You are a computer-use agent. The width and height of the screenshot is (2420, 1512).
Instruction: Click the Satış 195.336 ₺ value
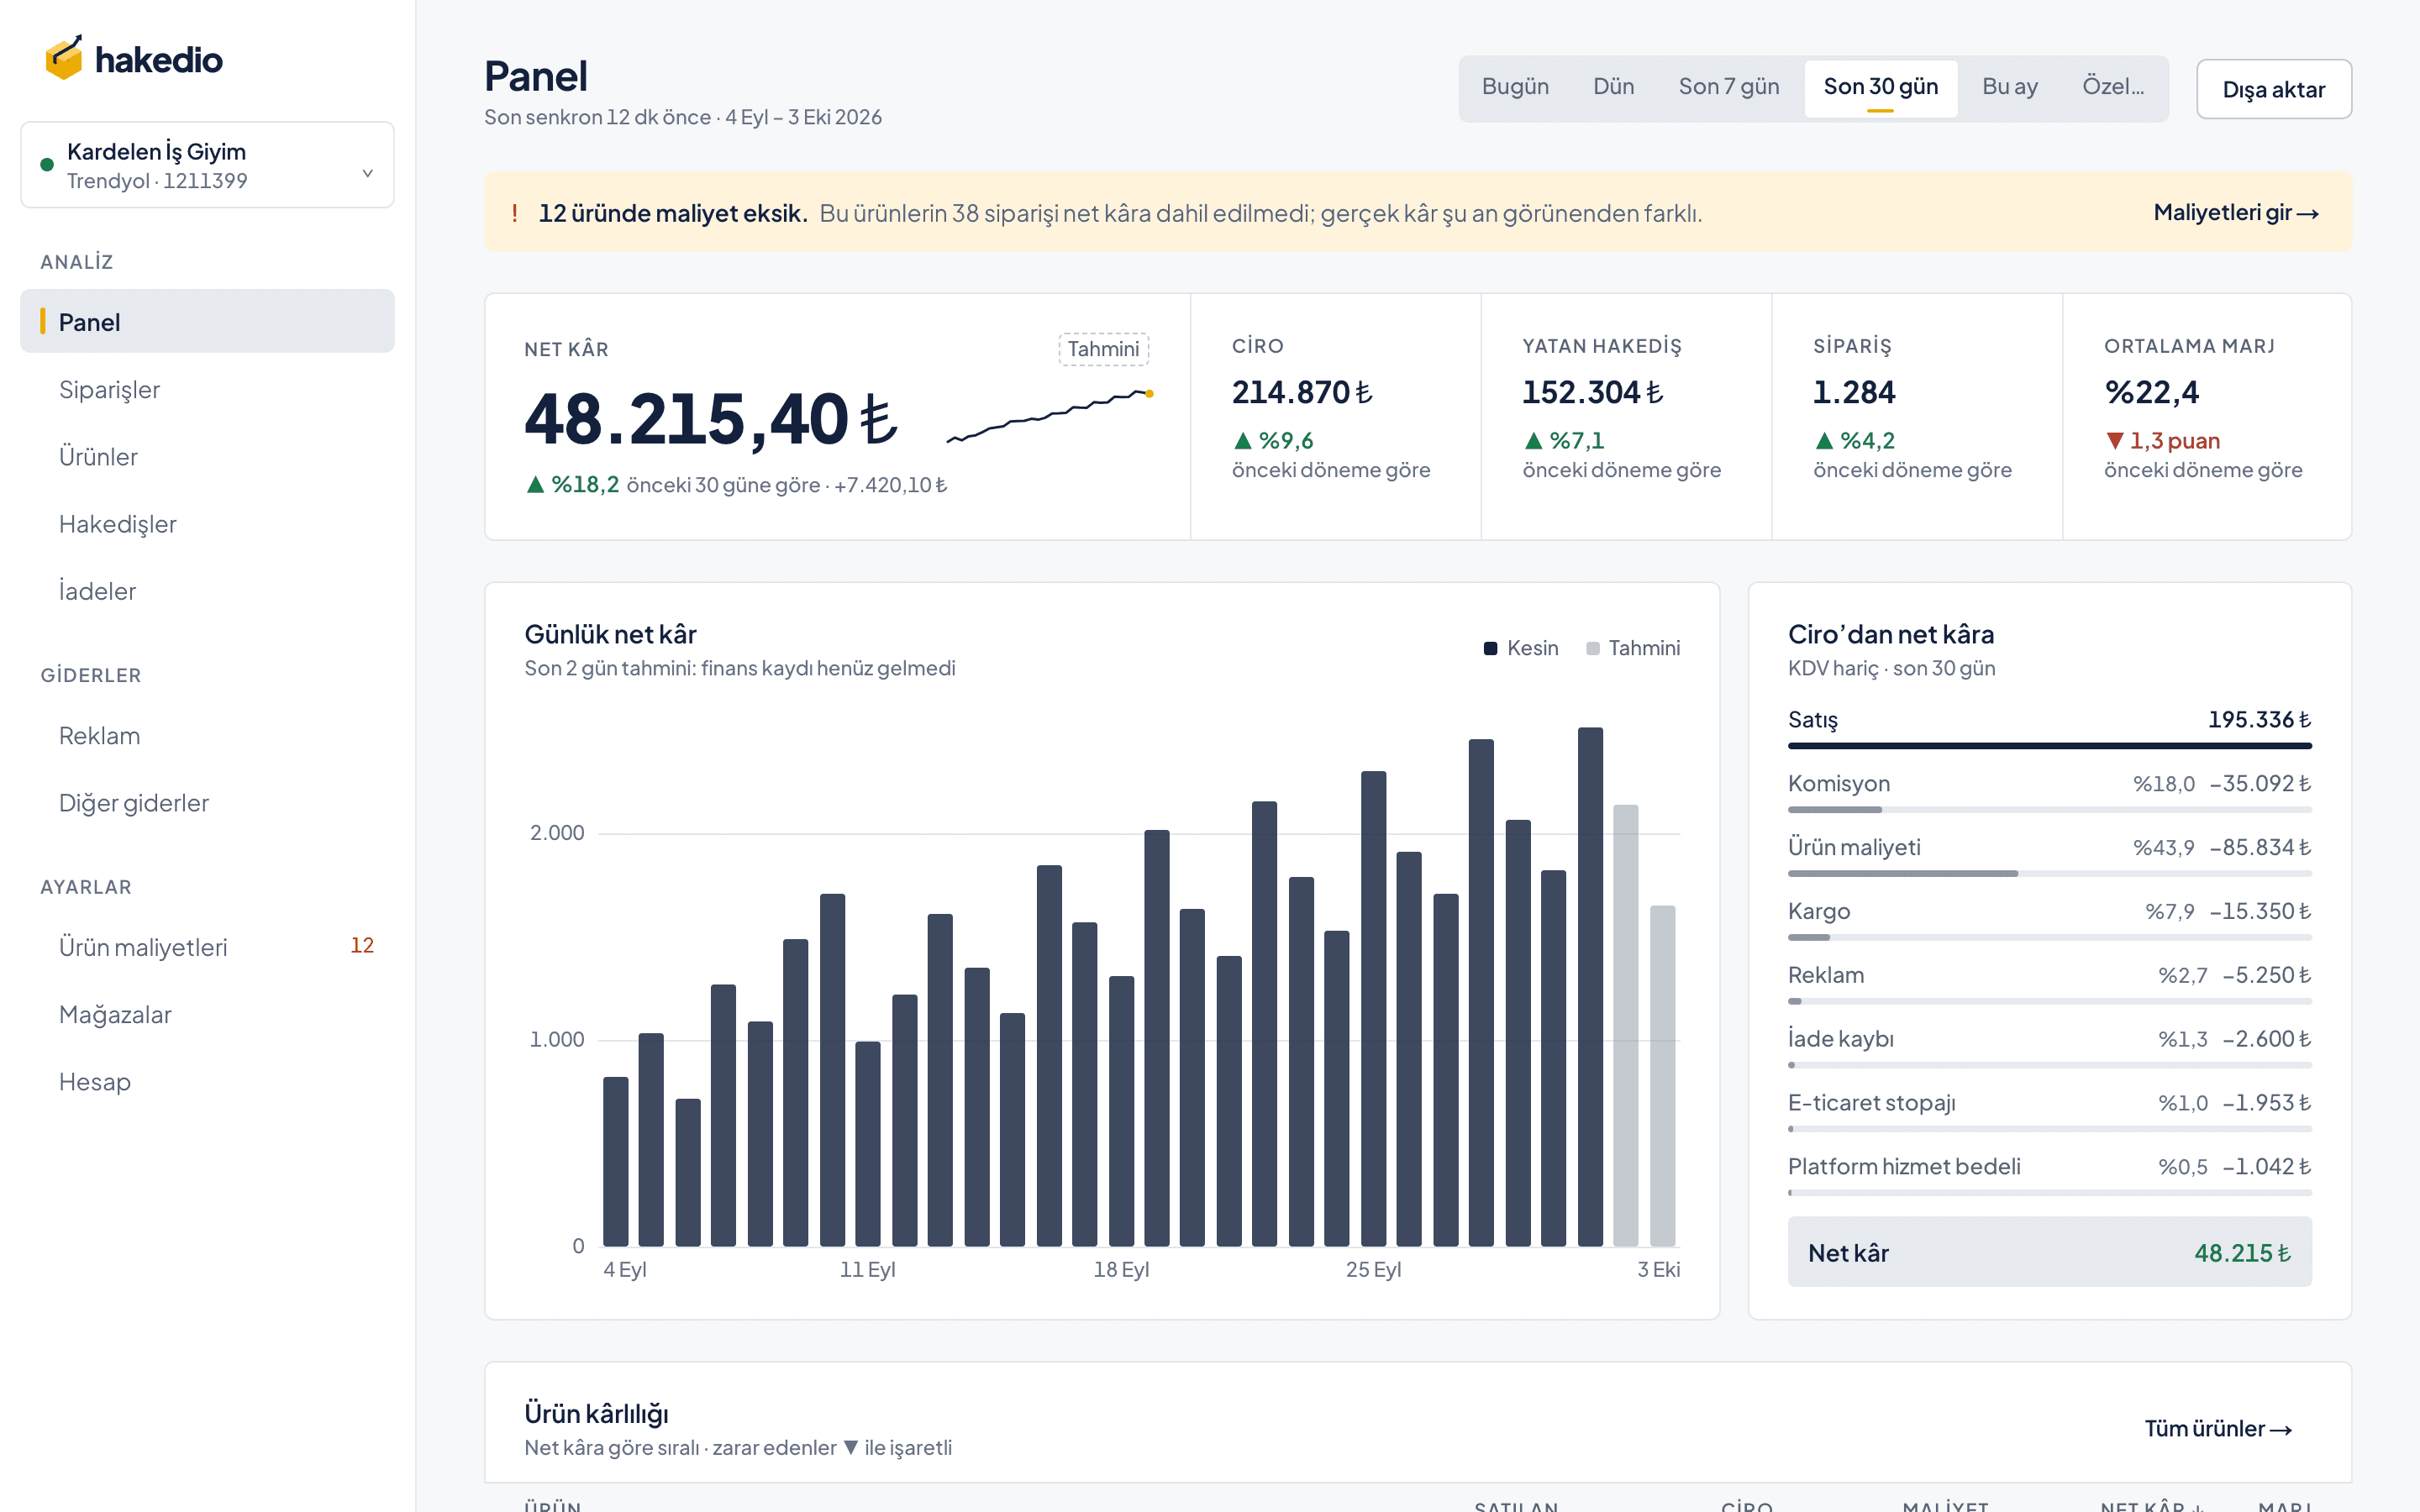pos(2259,720)
